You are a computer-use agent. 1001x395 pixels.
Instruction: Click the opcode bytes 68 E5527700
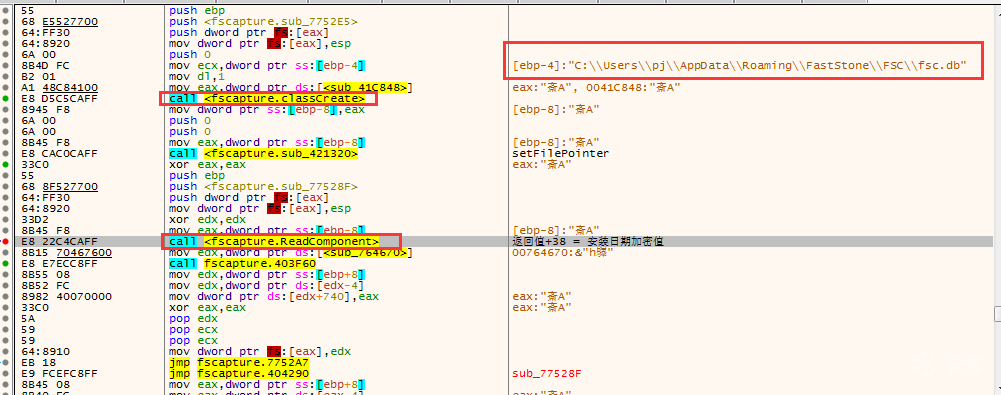point(59,22)
